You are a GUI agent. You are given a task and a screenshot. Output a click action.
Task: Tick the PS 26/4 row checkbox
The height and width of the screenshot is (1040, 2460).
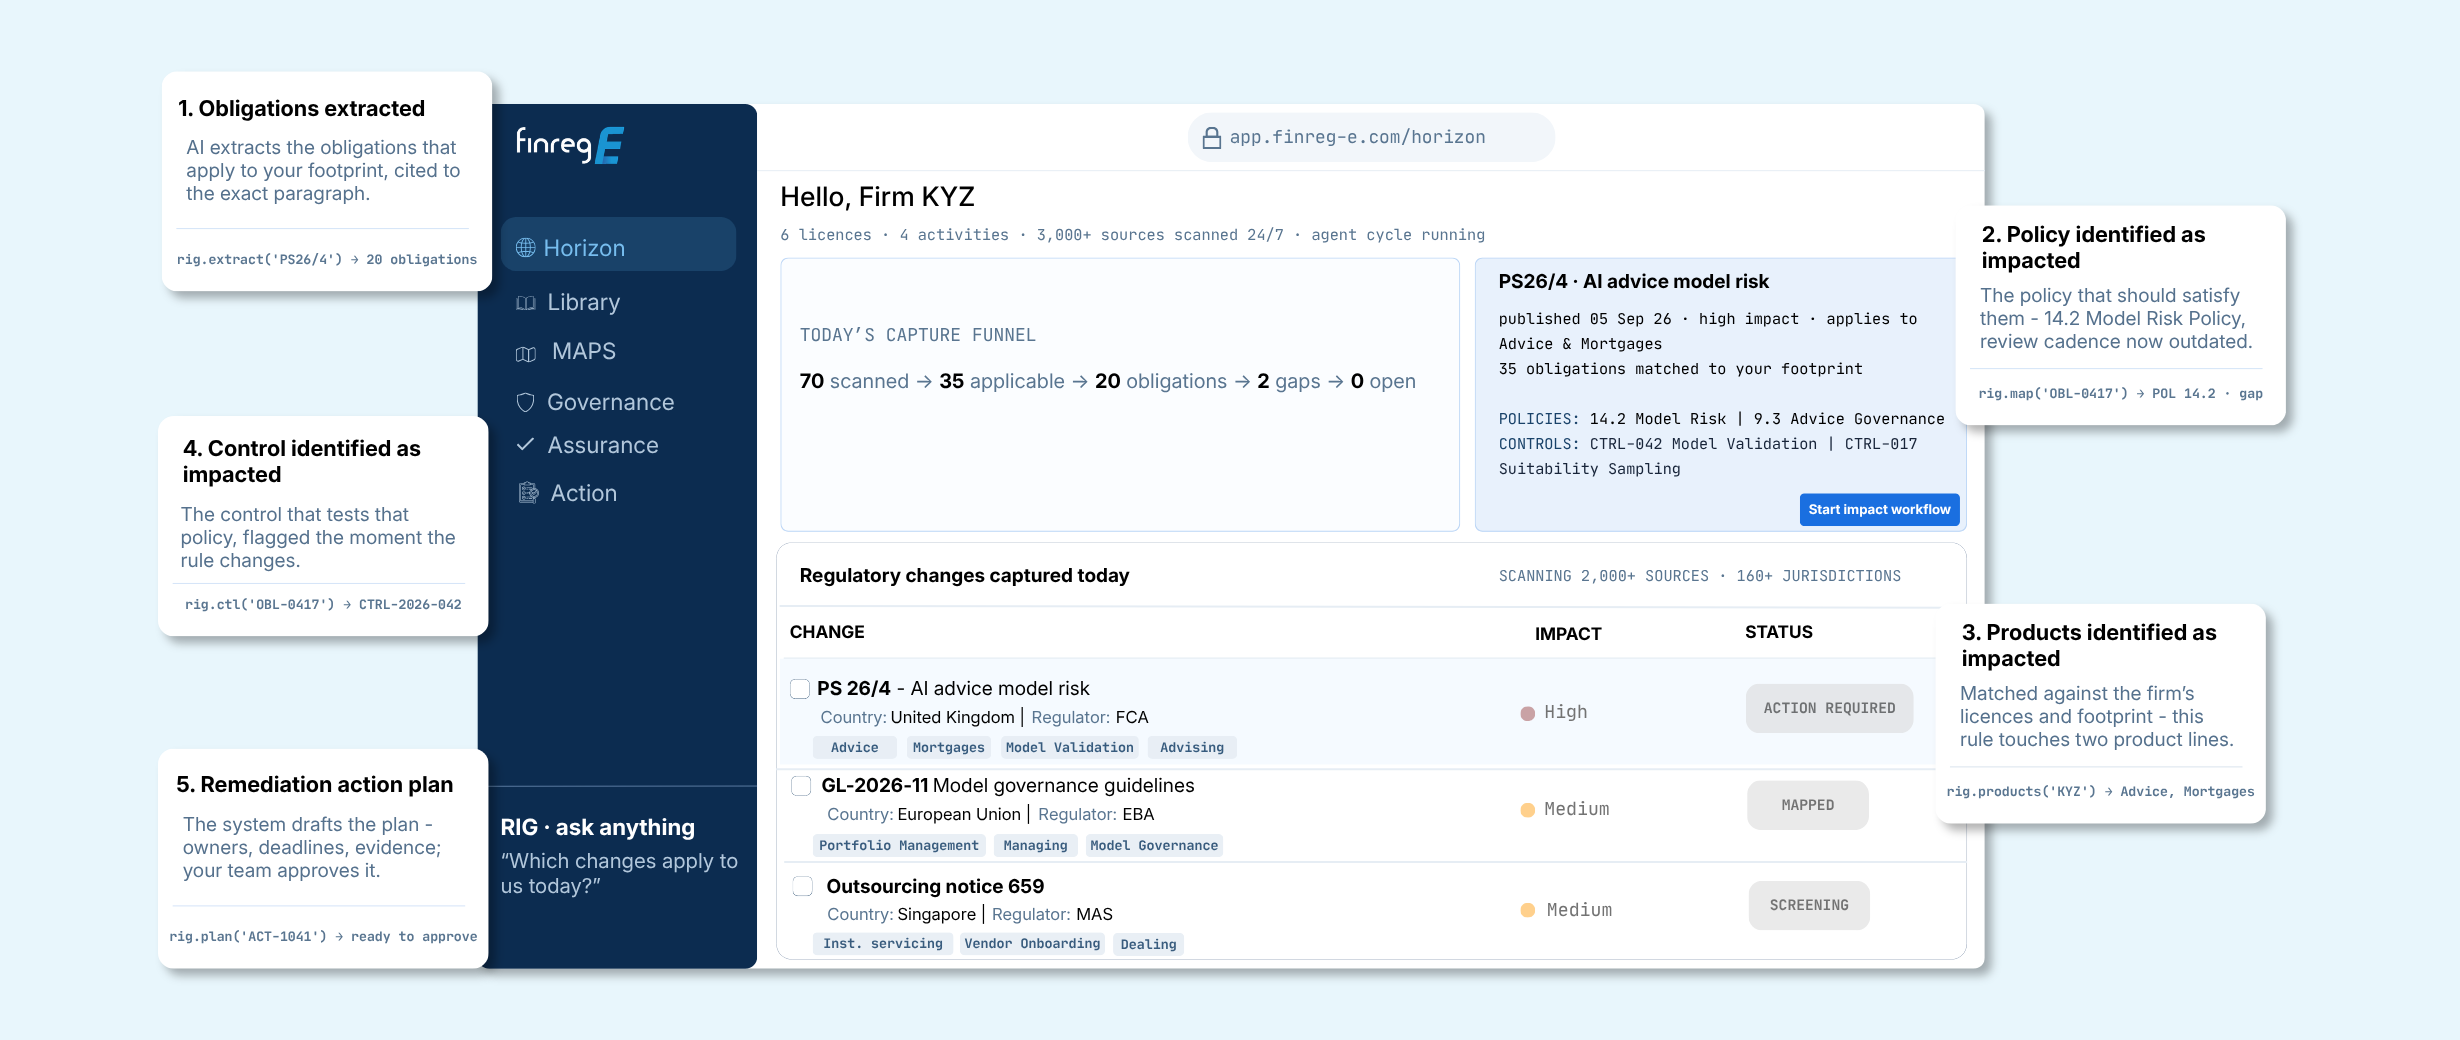(800, 689)
